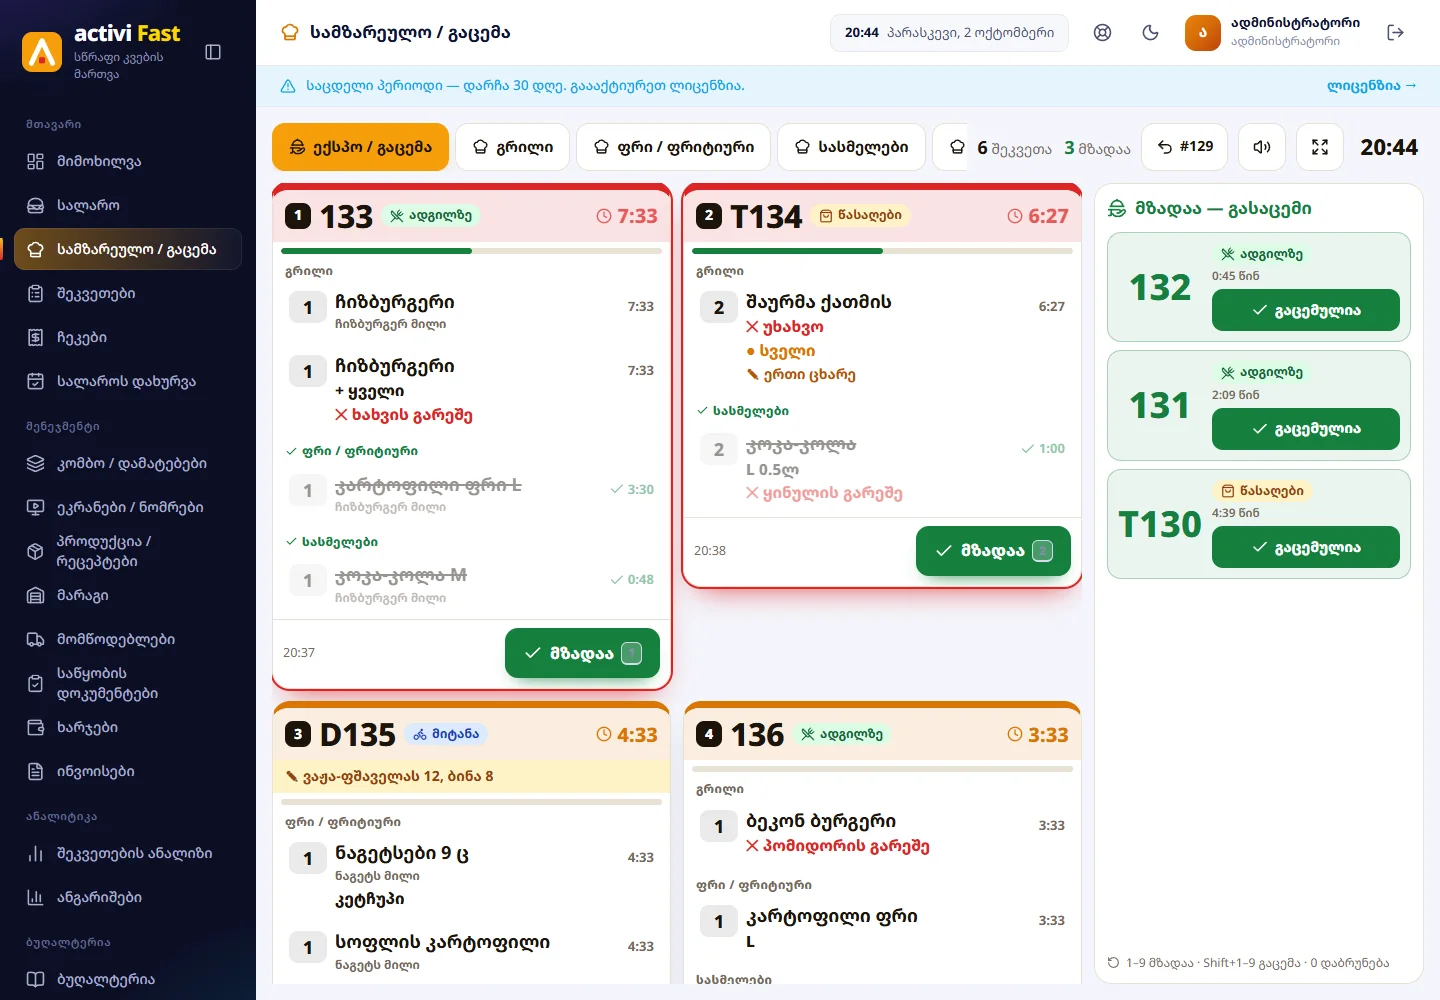Click the ლიცენზია link in the trial banner
The image size is (1440, 1000).
(1372, 86)
